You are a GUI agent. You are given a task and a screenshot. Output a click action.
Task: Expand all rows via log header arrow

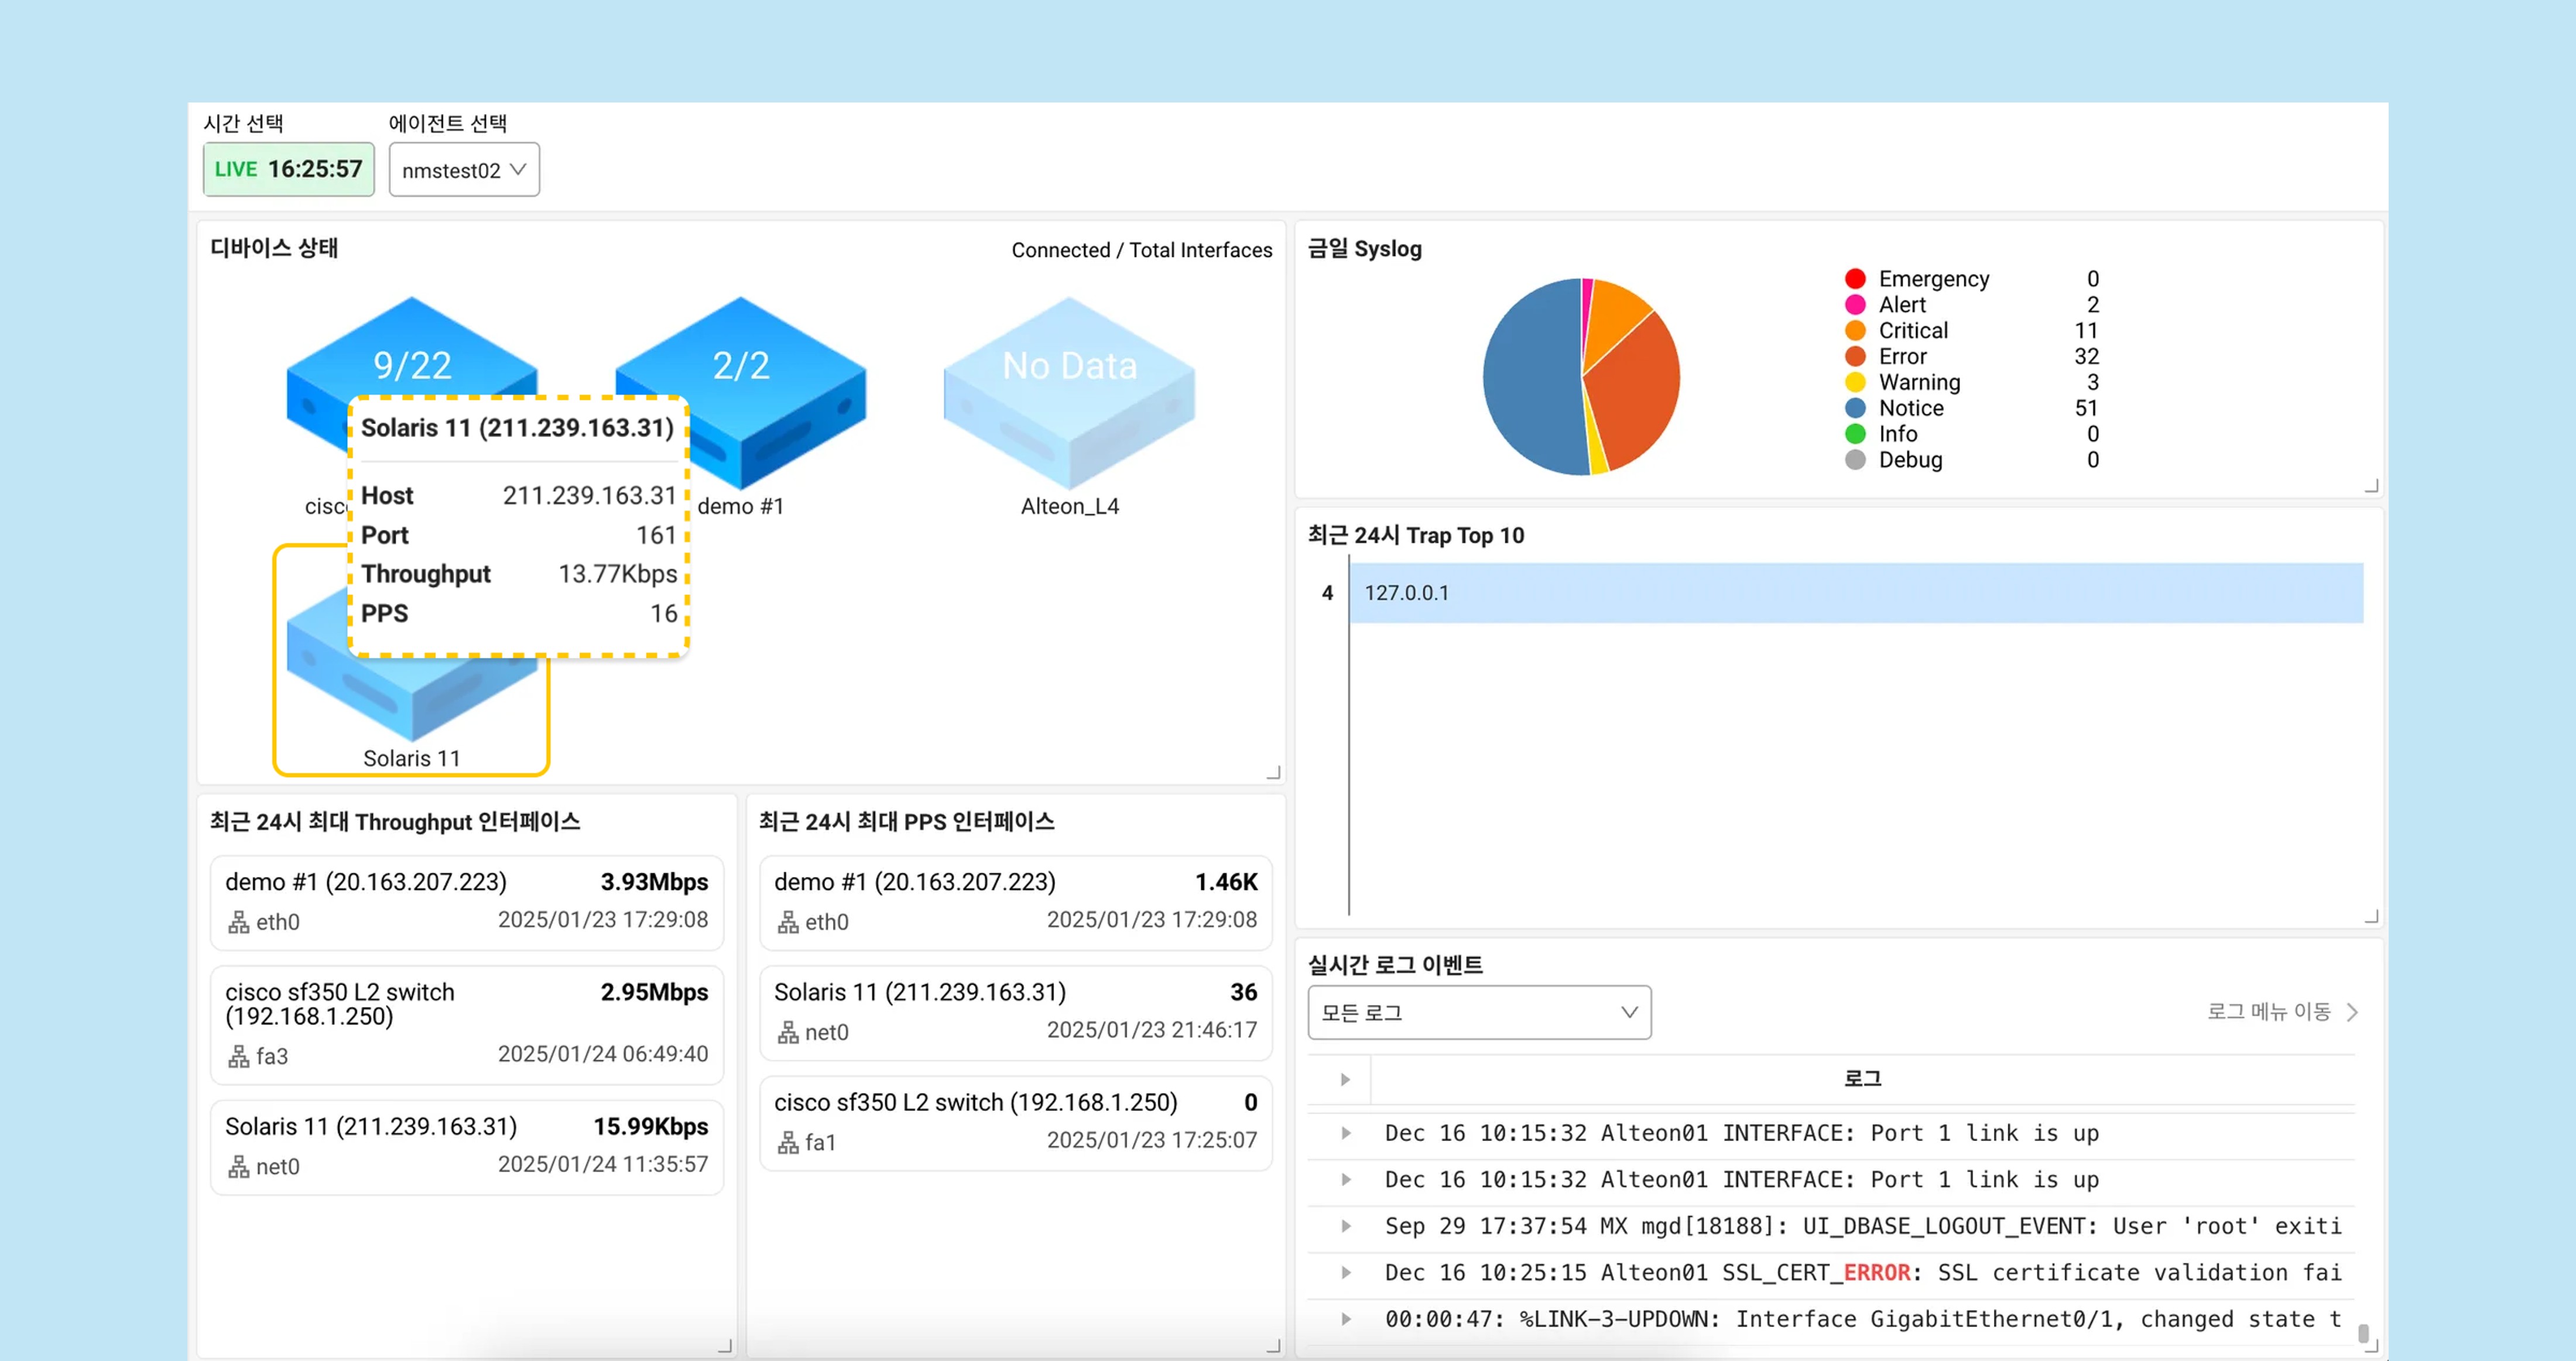(1345, 1079)
